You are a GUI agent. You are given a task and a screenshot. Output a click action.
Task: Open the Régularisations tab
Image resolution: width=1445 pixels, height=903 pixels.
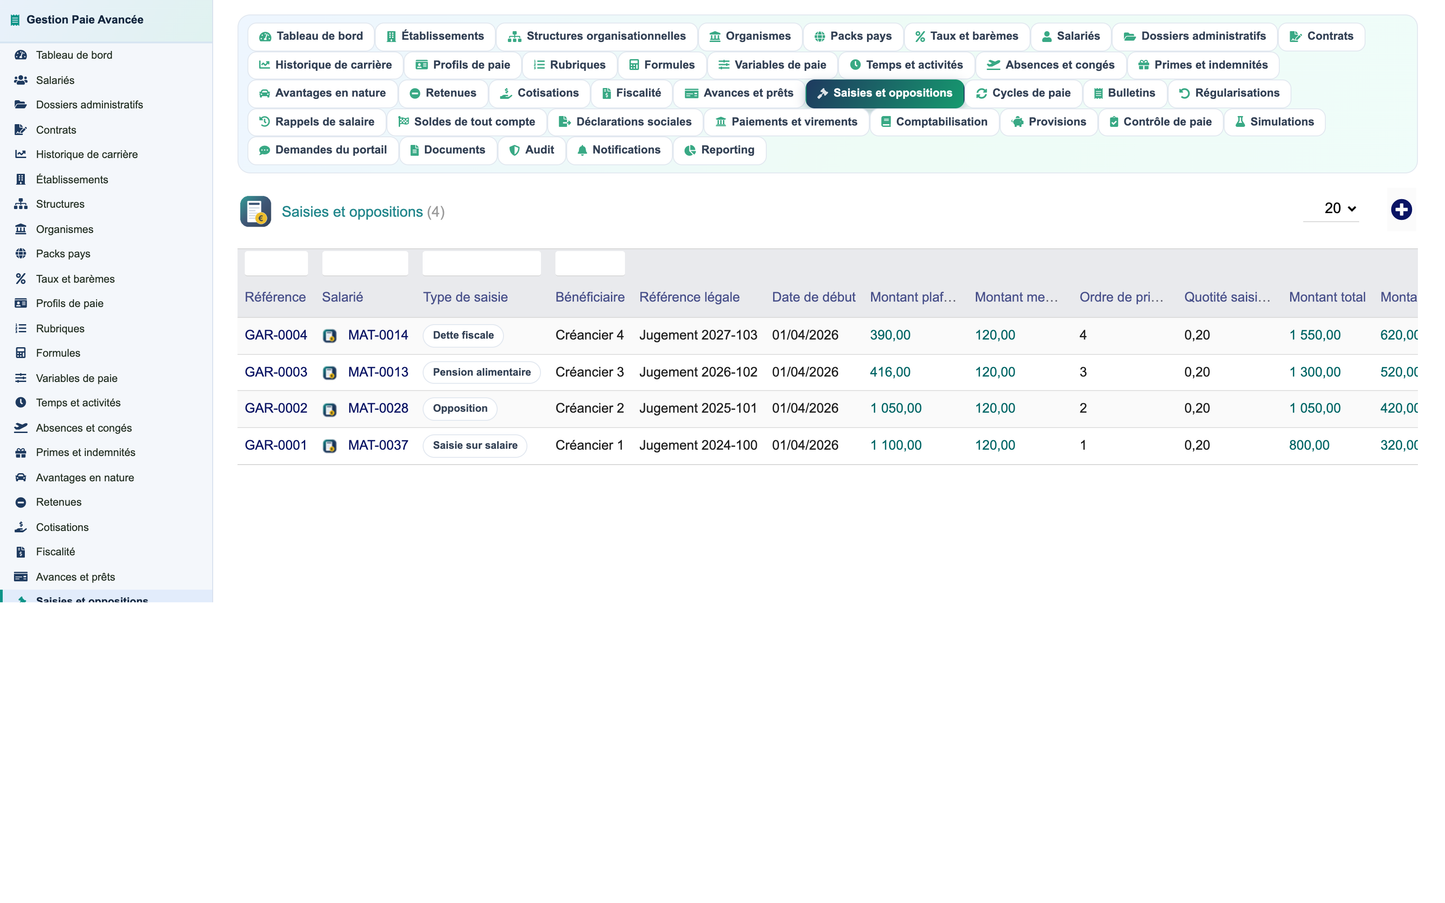(1229, 93)
